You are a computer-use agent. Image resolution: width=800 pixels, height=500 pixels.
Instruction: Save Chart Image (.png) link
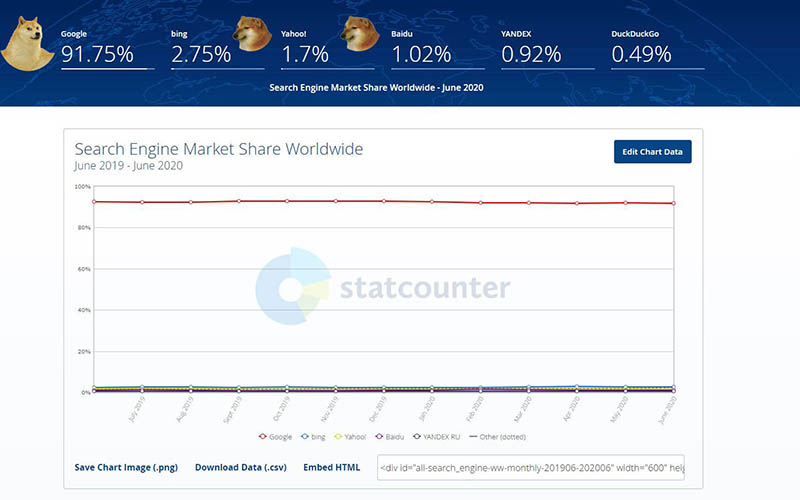(126, 467)
